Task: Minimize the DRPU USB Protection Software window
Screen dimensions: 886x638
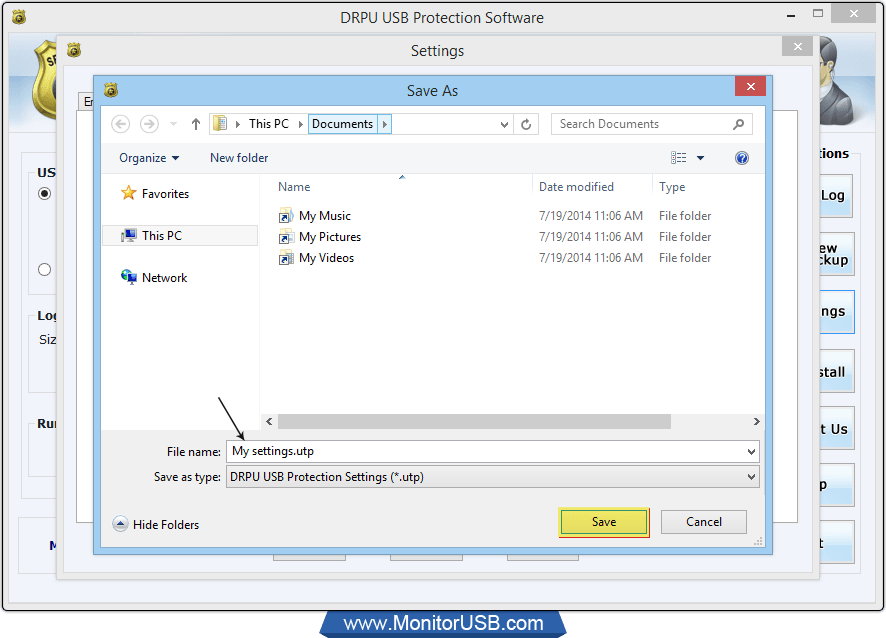Action: coord(791,15)
